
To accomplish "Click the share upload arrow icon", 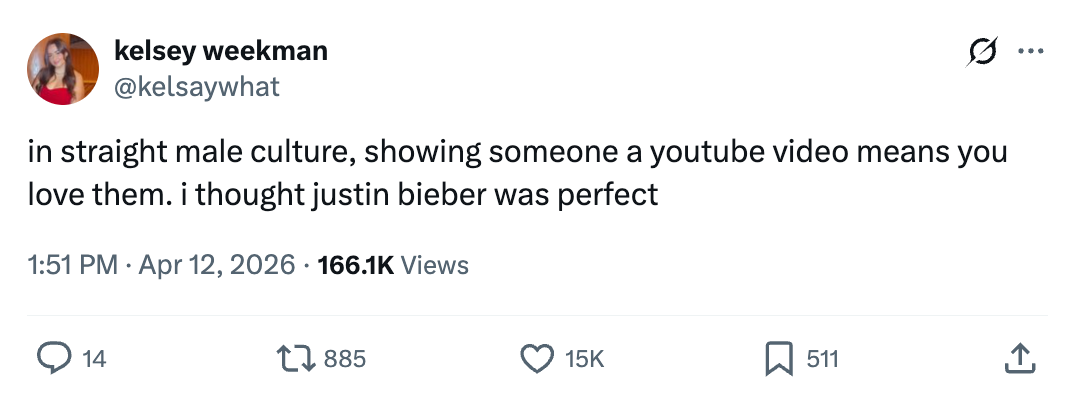I will click(1017, 358).
